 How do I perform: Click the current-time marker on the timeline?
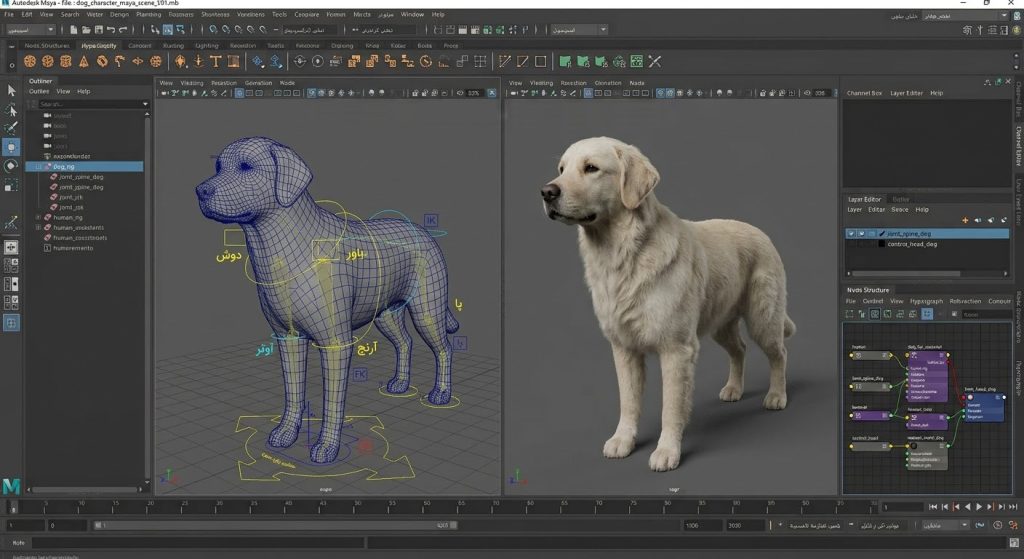14,507
